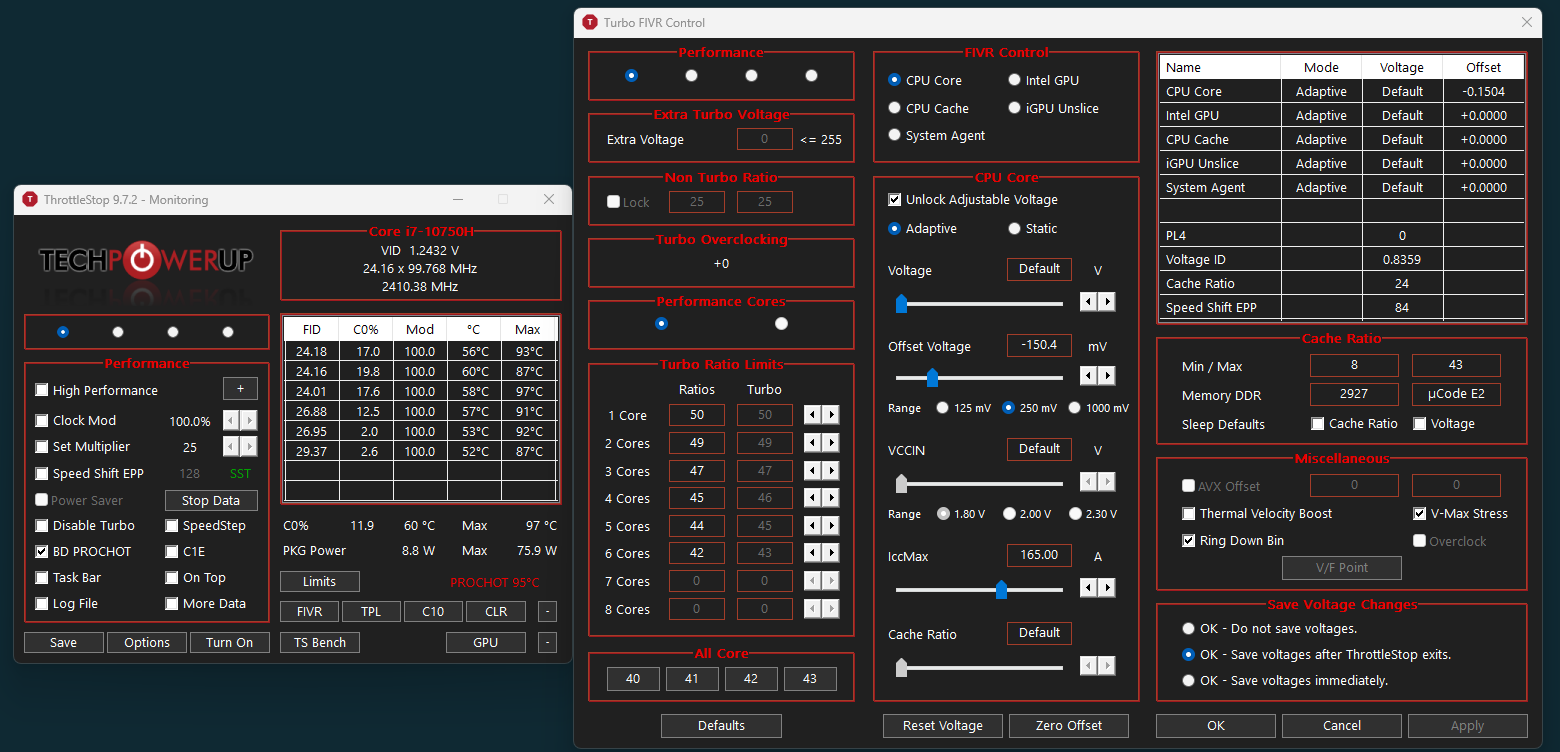Viewport: 1560px width, 752px height.
Task: Uncheck the Ring Down Bin checkbox
Action: pos(1188,541)
